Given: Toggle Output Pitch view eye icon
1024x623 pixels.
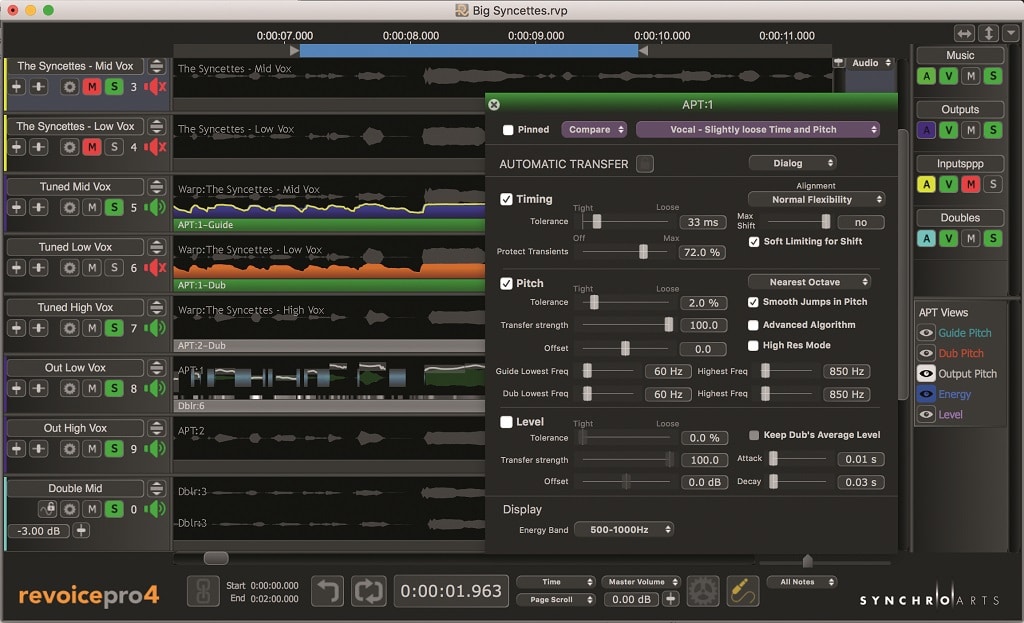Looking at the screenshot, I should (926, 374).
